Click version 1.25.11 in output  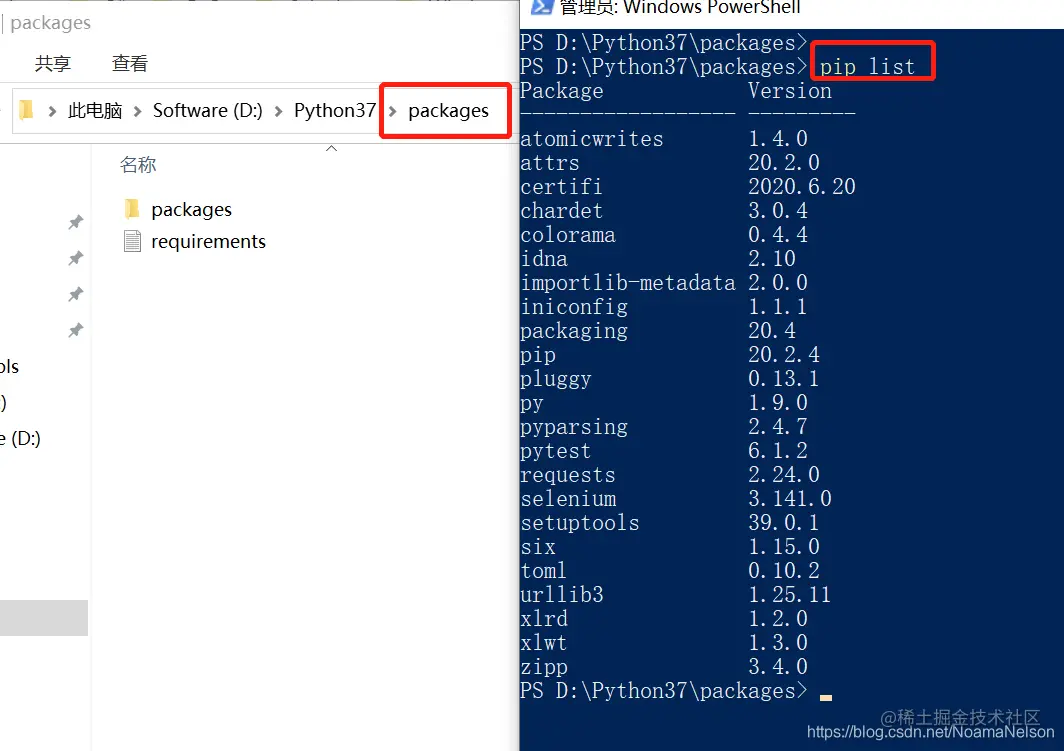790,595
